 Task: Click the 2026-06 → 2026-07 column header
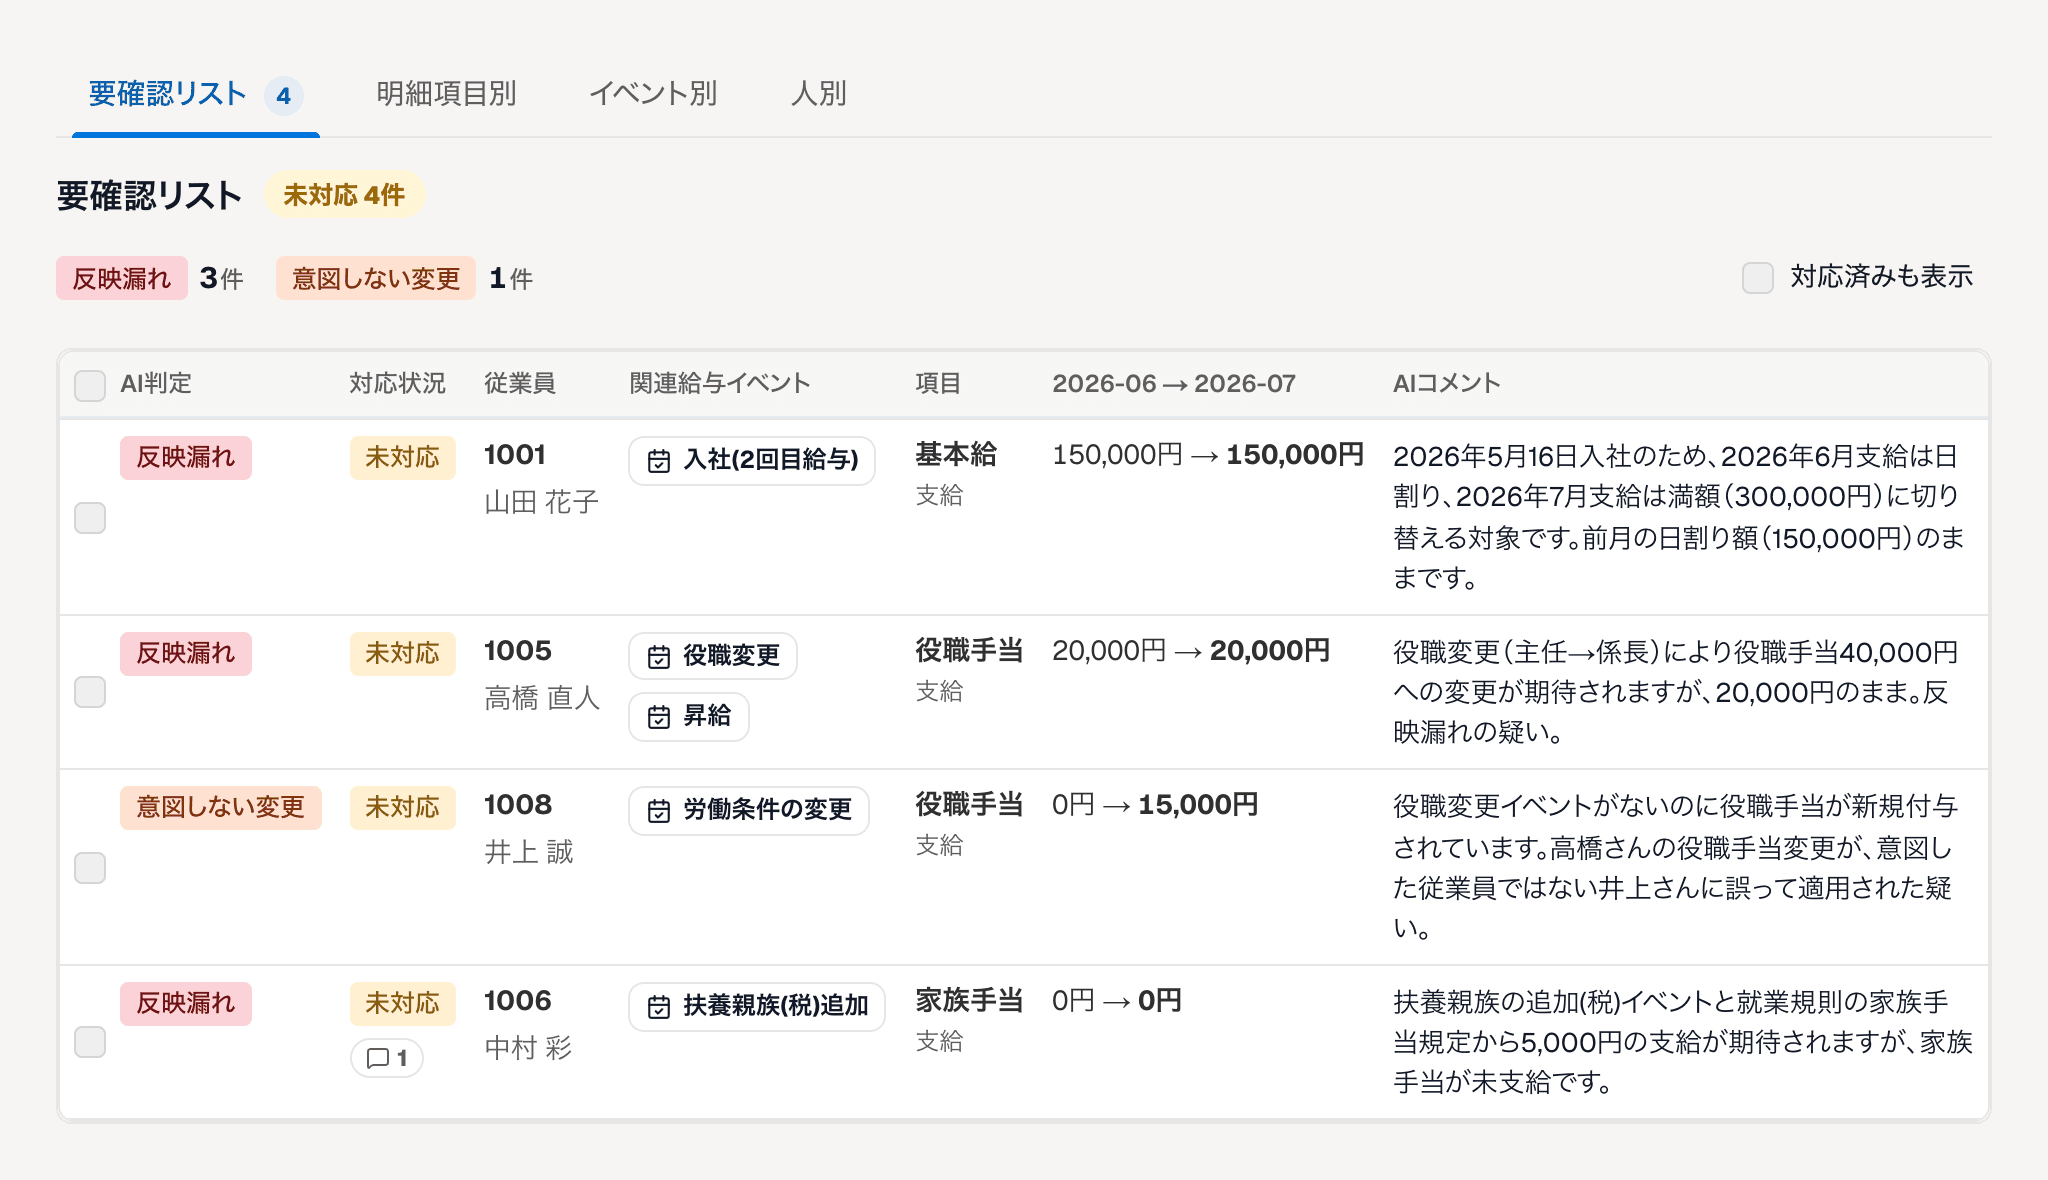point(1174,384)
